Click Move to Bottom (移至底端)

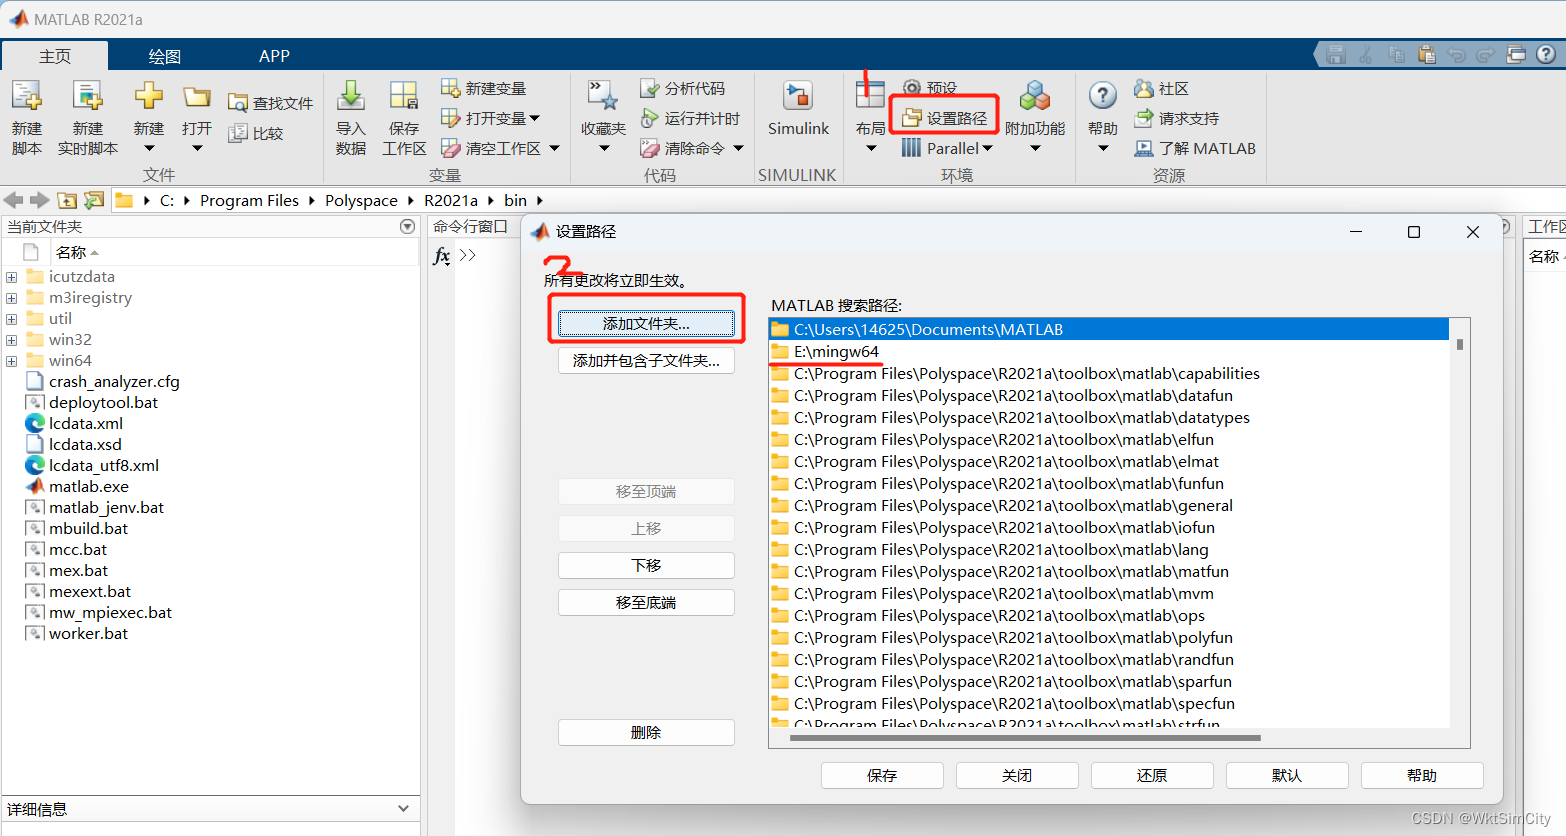646,602
